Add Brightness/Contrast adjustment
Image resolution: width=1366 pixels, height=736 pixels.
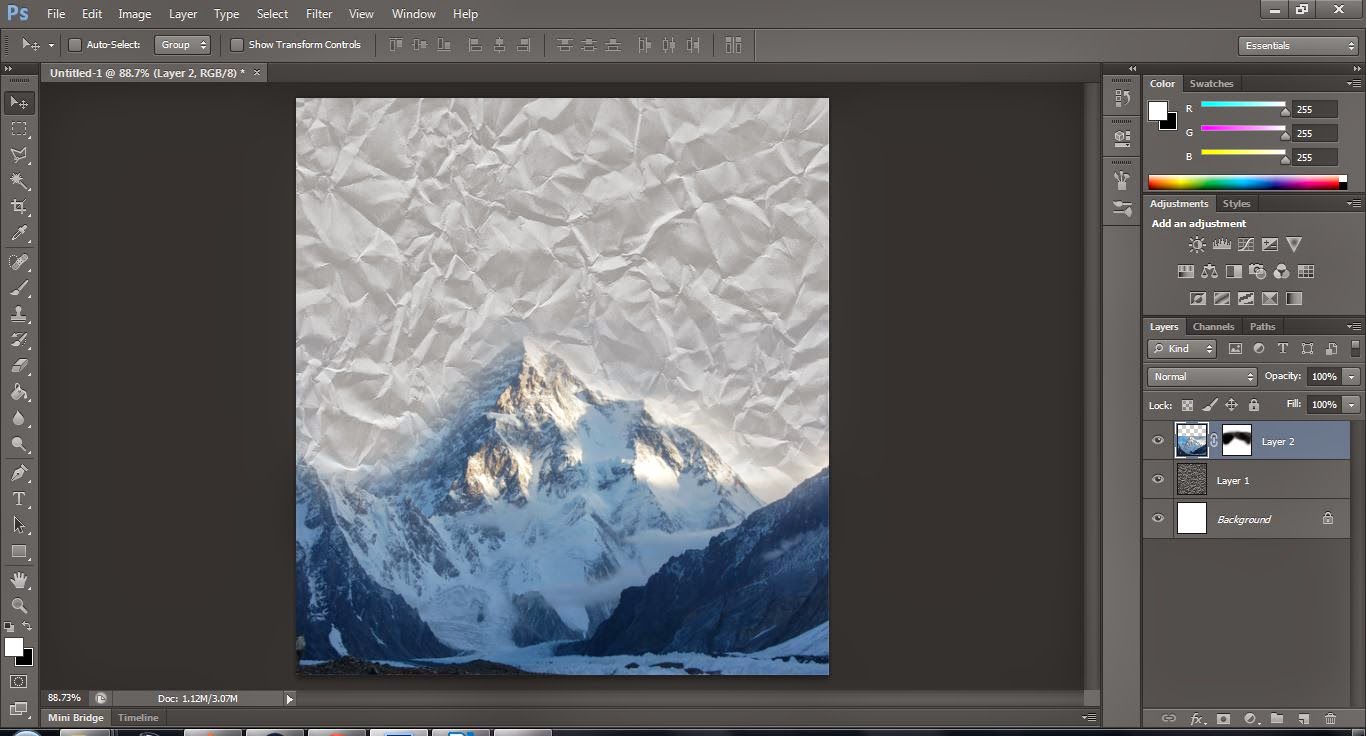(x=1197, y=244)
